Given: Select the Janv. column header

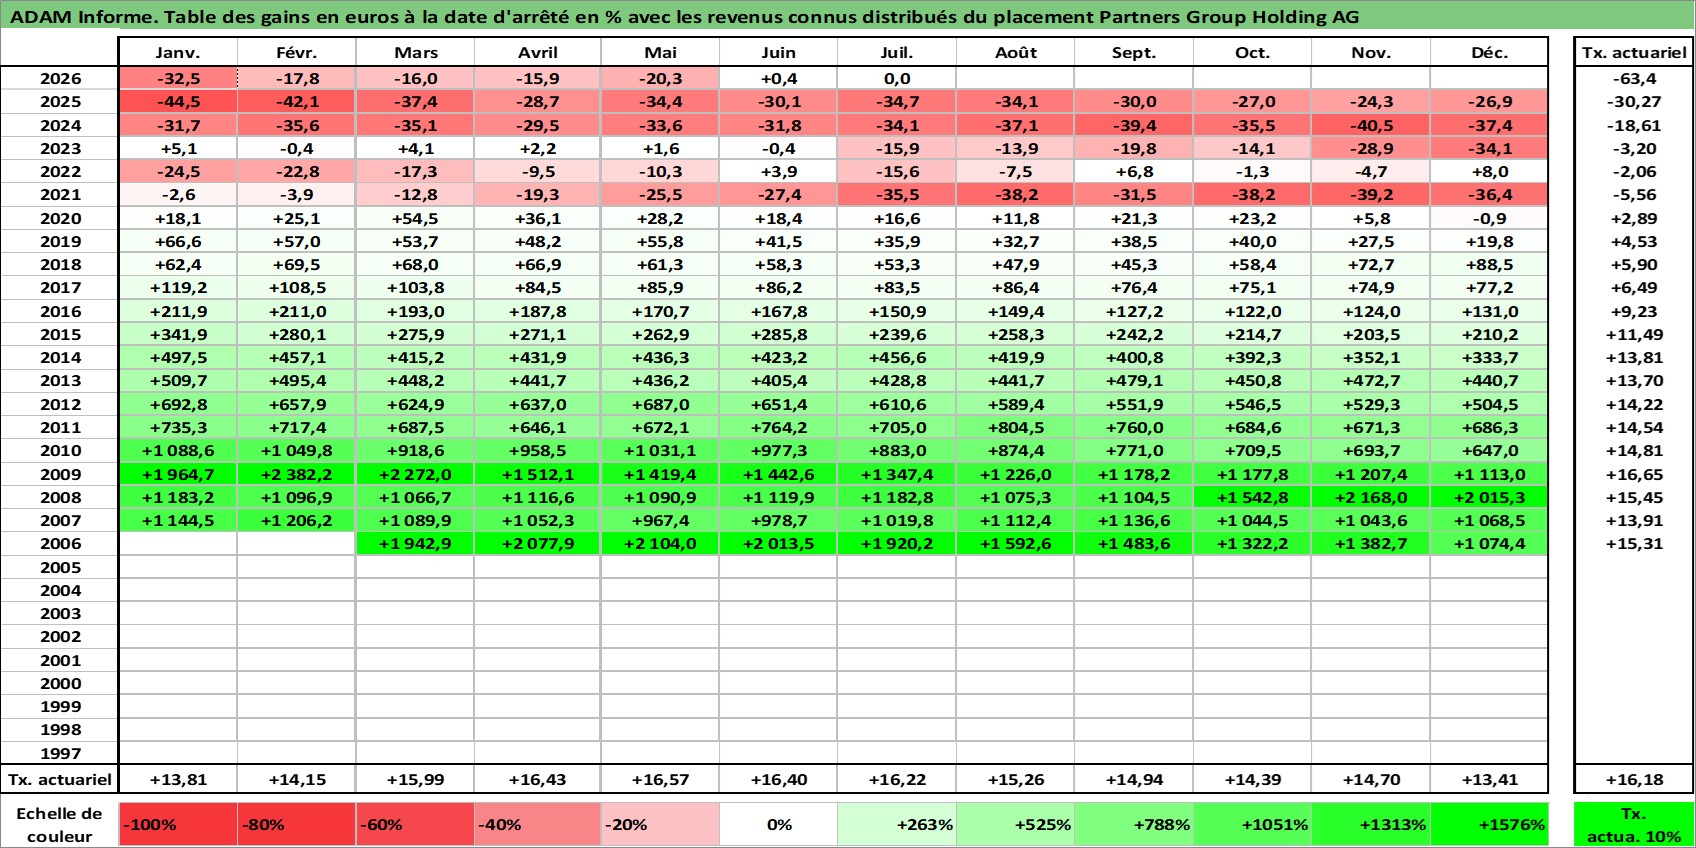Looking at the screenshot, I should [x=178, y=53].
